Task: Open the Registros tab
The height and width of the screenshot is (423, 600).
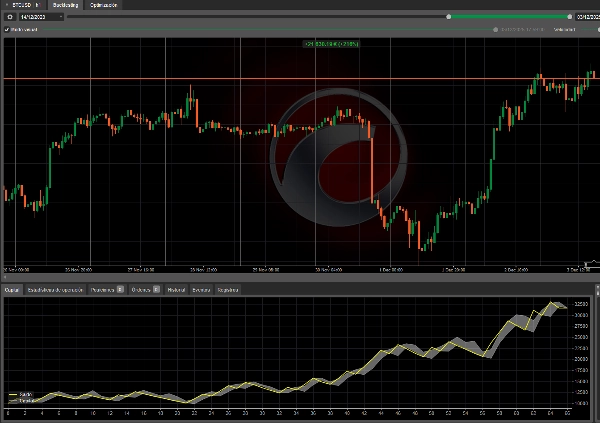Action: (x=228, y=289)
